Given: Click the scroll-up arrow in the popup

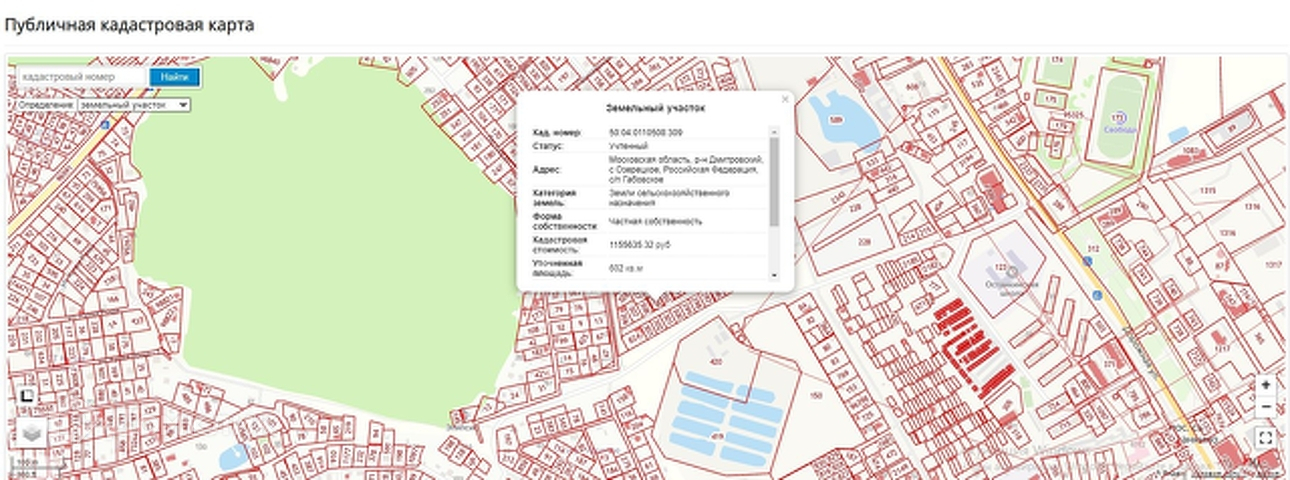Looking at the screenshot, I should pos(774,131).
